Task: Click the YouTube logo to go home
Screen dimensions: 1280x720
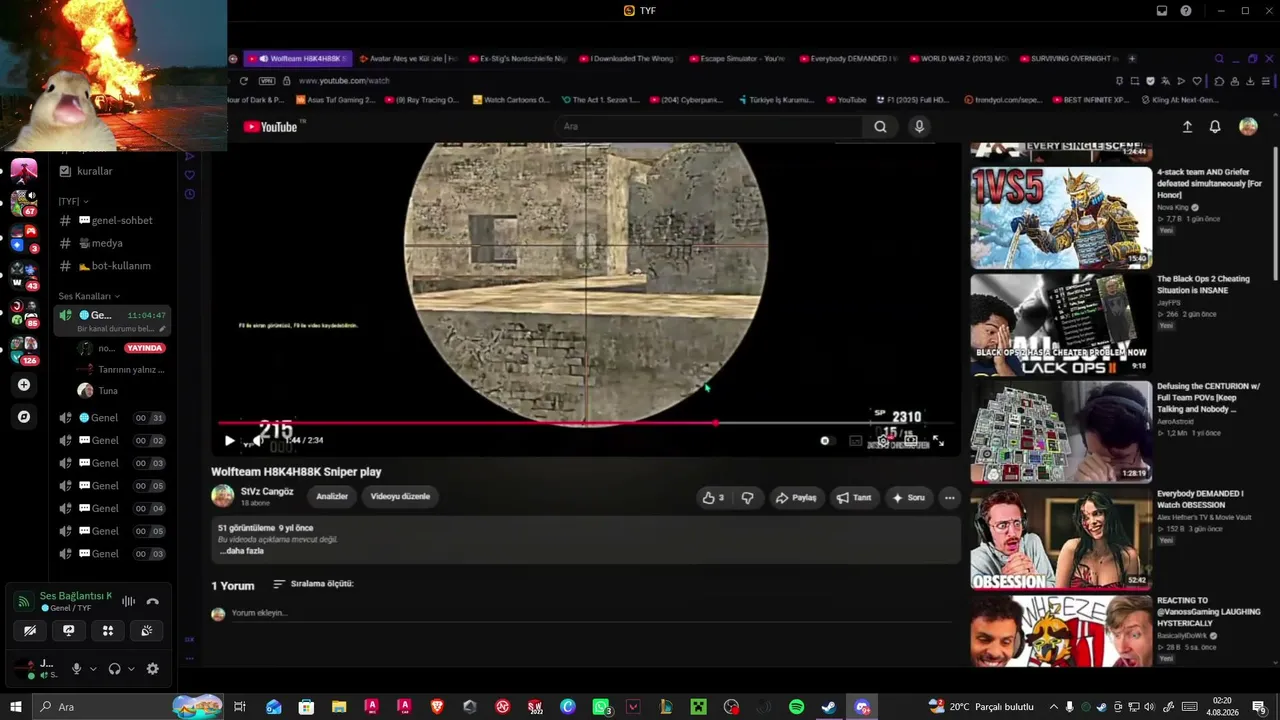Action: [270, 127]
